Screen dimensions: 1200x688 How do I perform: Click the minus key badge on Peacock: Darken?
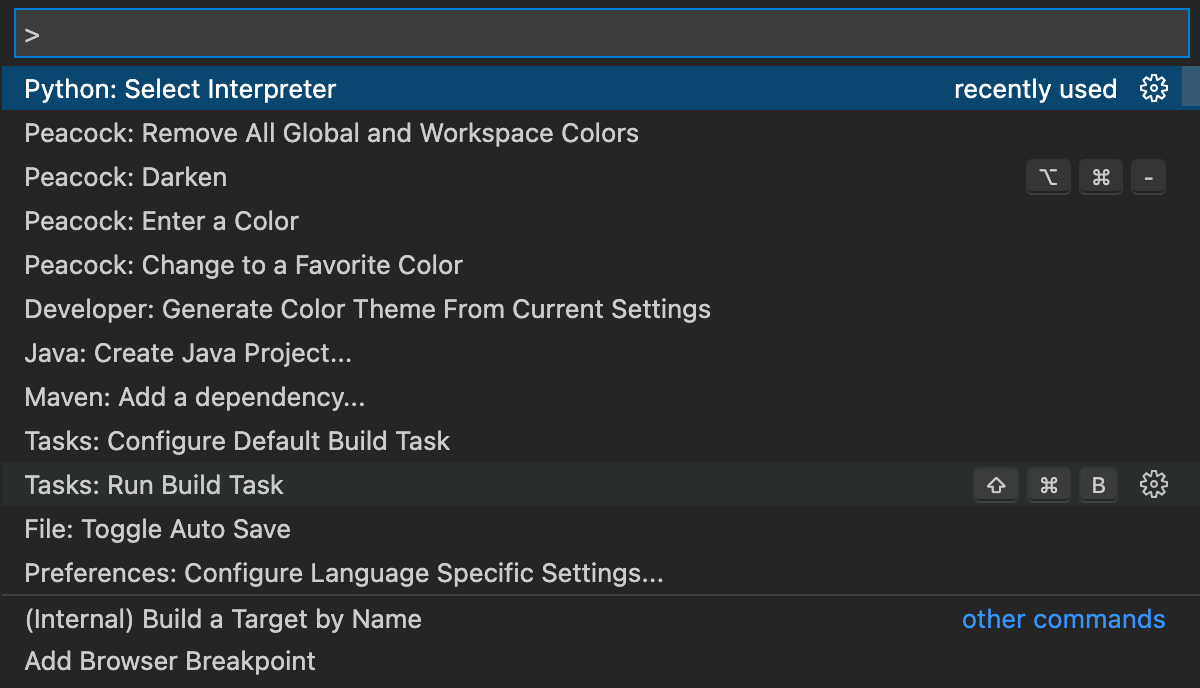point(1148,178)
